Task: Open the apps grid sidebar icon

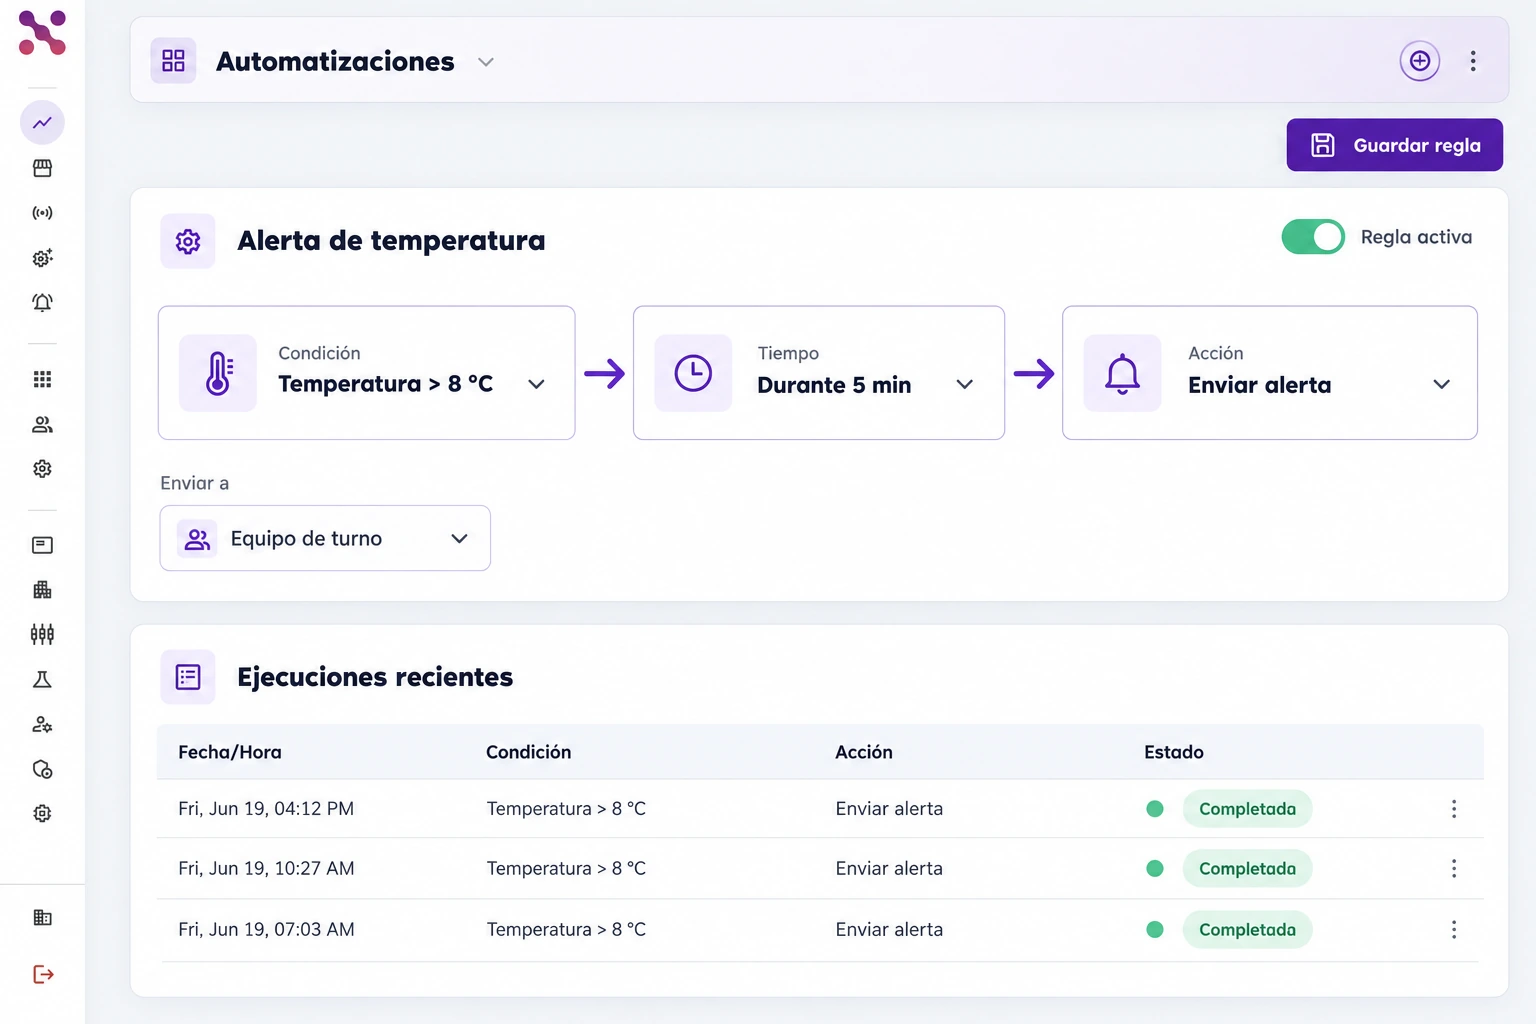Action: [42, 379]
